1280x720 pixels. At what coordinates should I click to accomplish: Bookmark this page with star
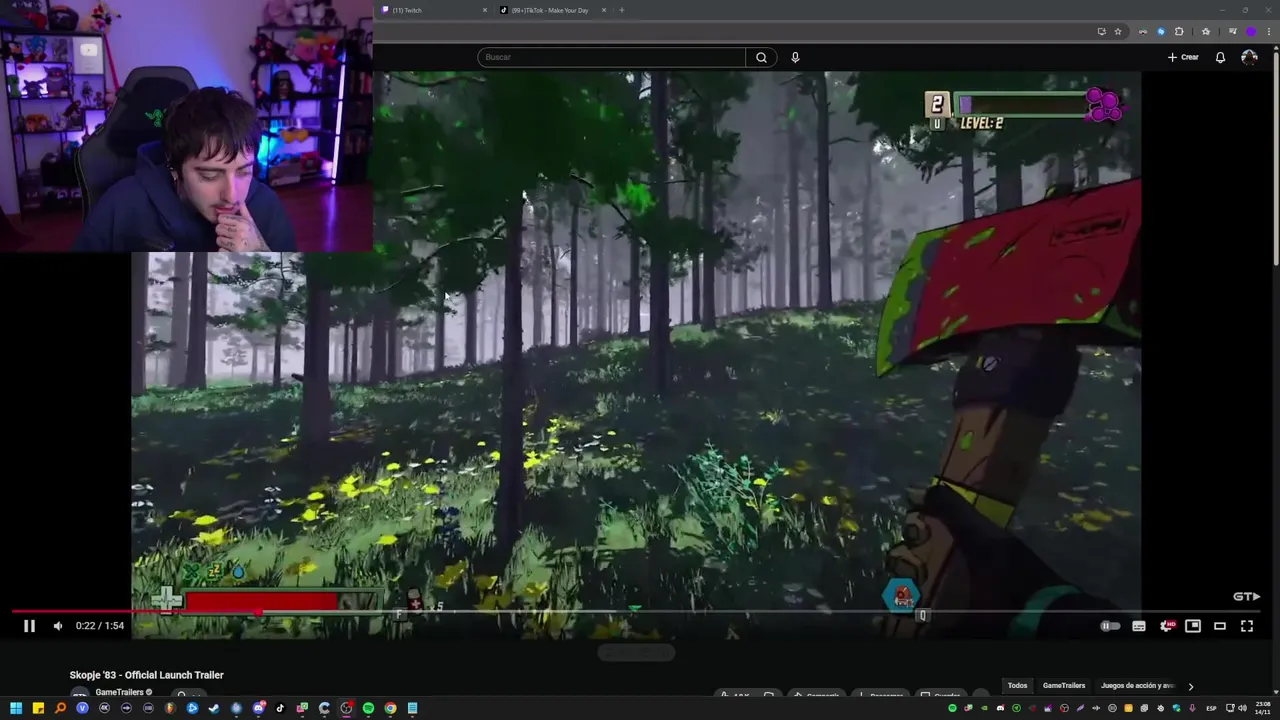tap(1118, 31)
